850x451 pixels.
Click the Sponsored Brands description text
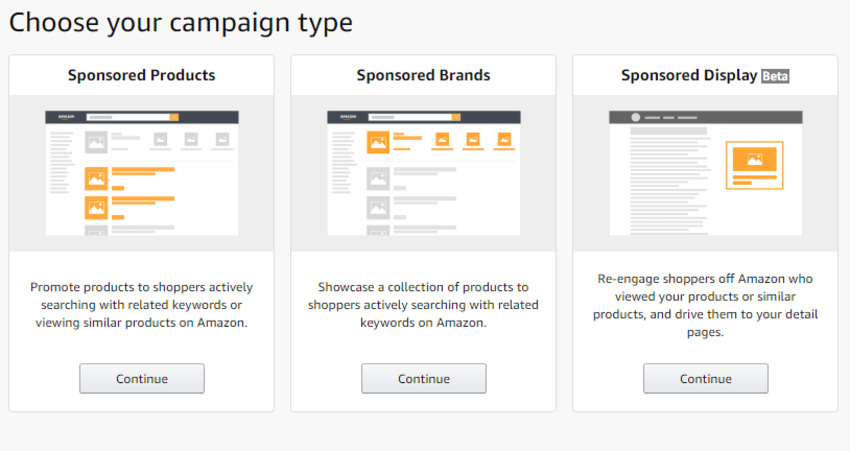tap(424, 305)
